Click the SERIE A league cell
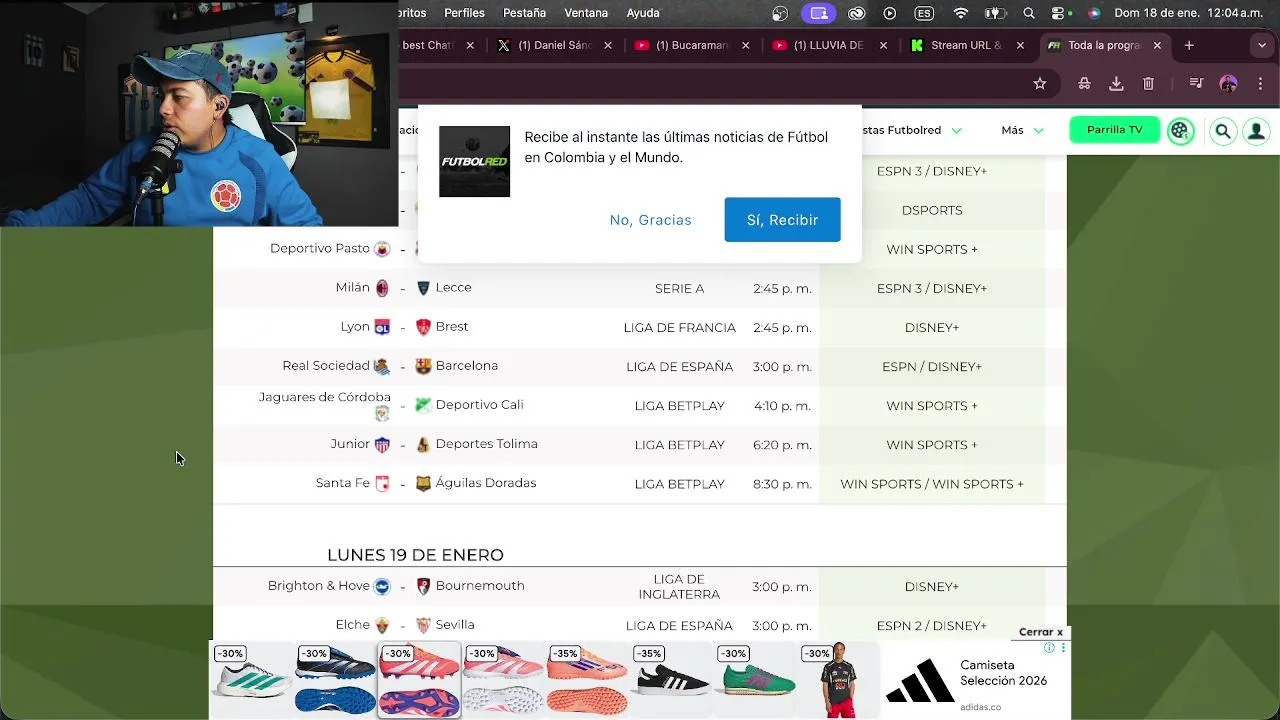1280x720 pixels. coord(680,288)
